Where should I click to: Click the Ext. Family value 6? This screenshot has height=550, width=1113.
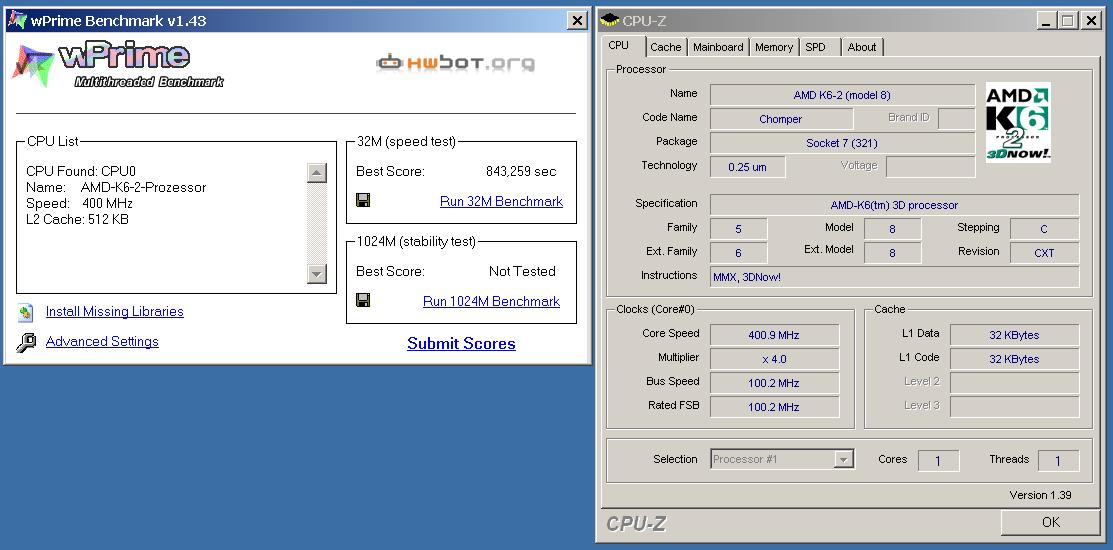pyautogui.click(x=738, y=253)
